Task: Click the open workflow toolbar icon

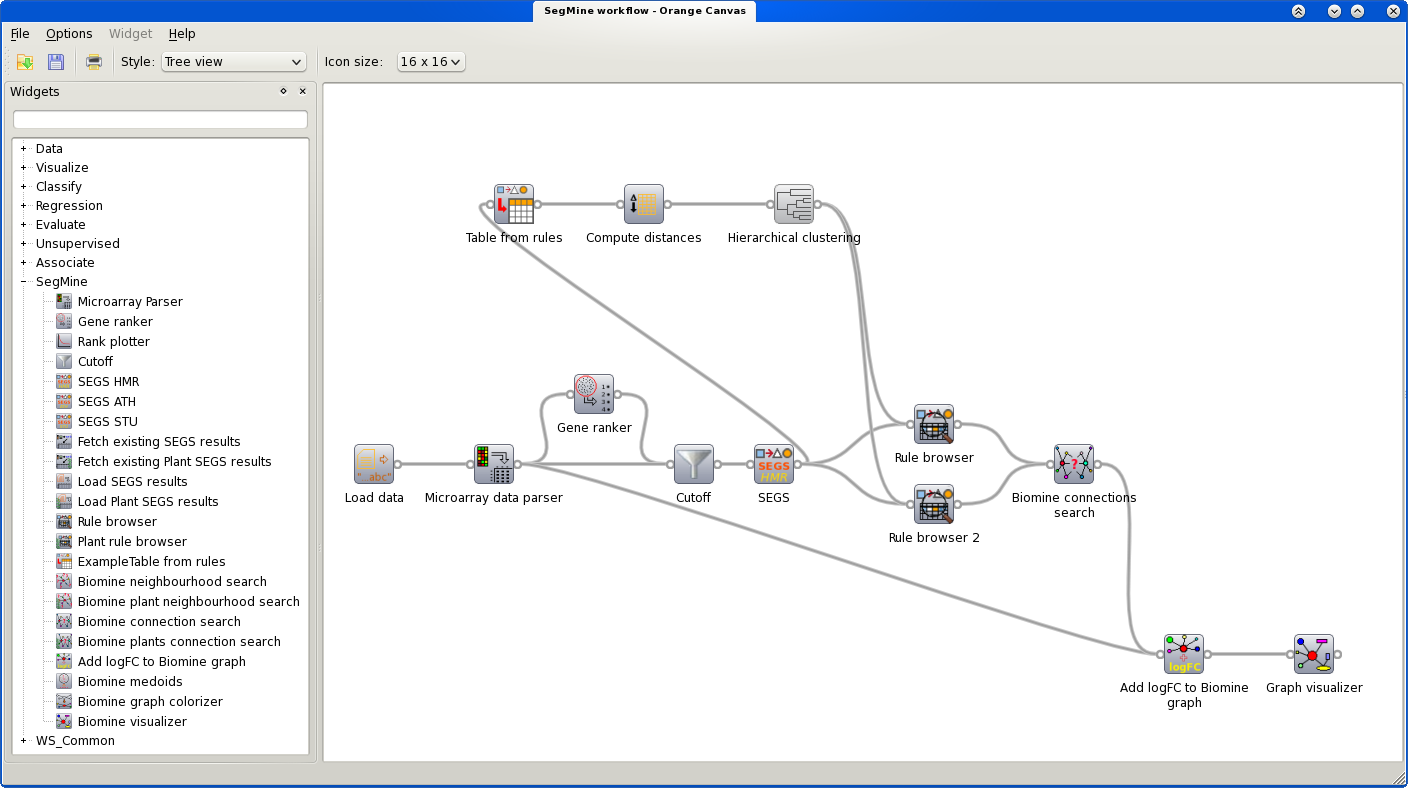Action: click(x=25, y=62)
